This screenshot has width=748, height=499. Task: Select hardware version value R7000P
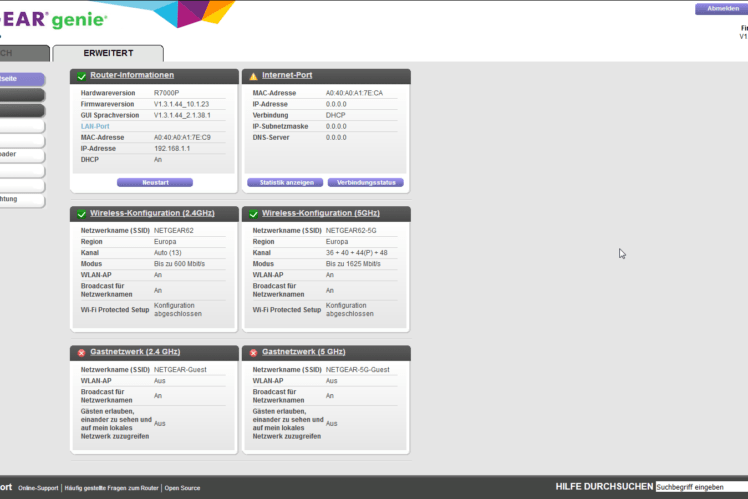coord(166,93)
